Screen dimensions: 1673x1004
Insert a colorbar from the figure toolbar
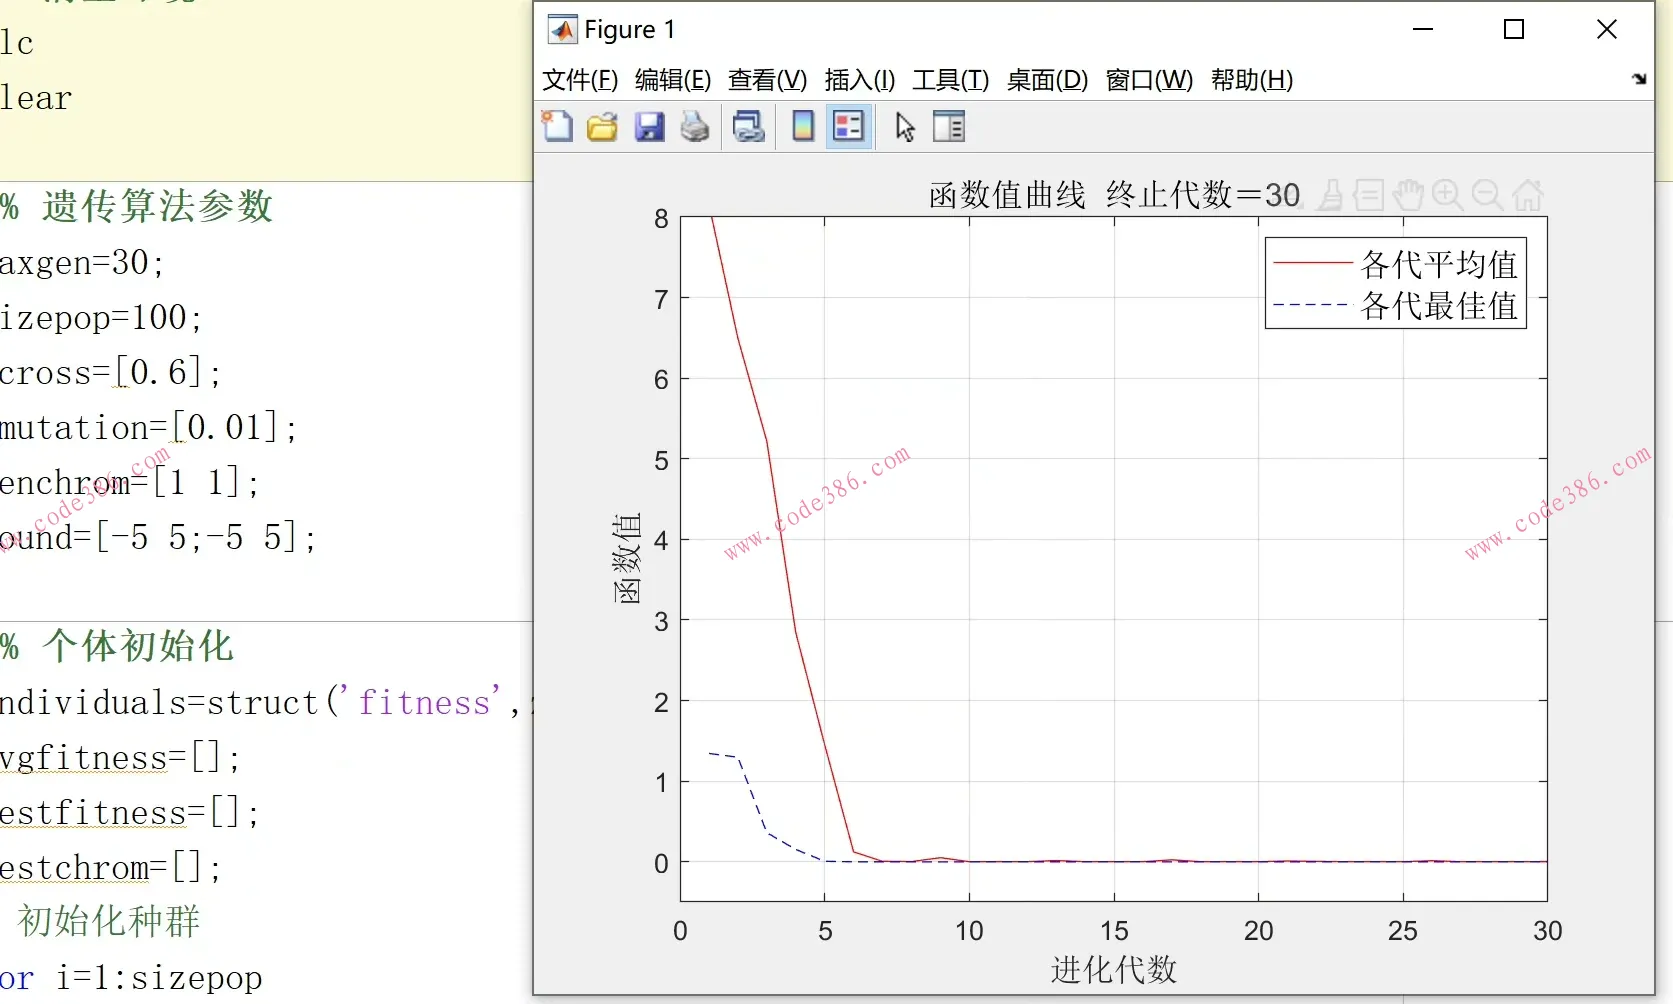pyautogui.click(x=802, y=127)
